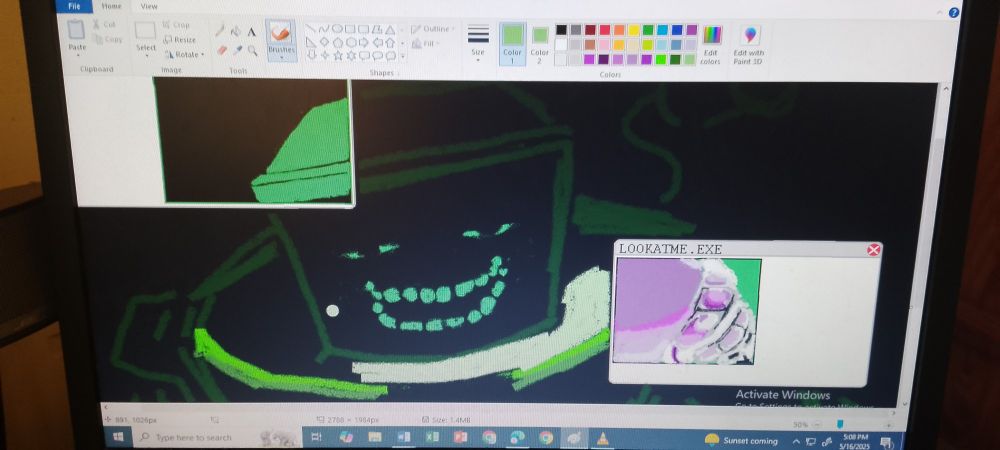This screenshot has width=1000, height=450.
Task: Choose the Pentagon shape
Action: click(337, 42)
